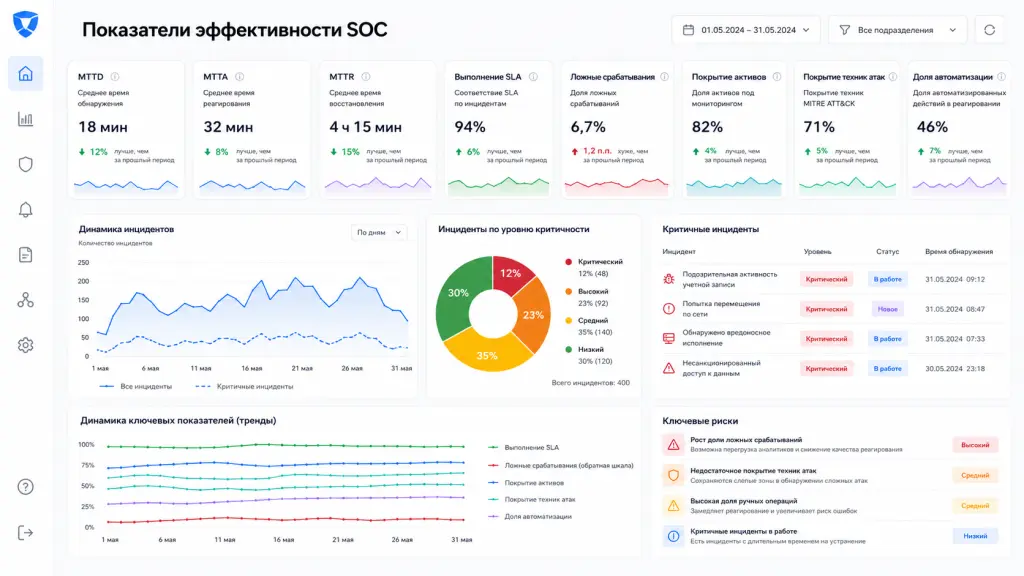Click Низкий risk level badge
Image resolution: width=1024 pixels, height=576 pixels.
click(975, 536)
